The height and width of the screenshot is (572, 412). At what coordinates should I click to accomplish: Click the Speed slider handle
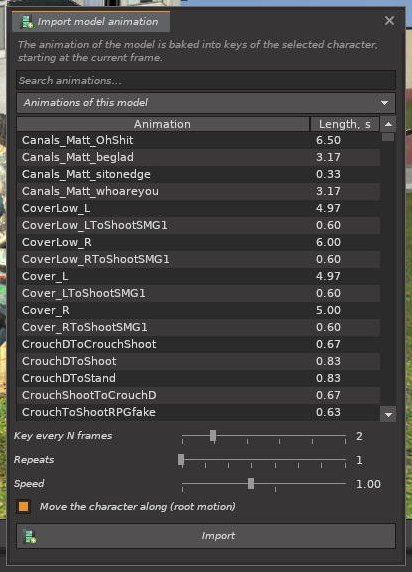tap(251, 484)
